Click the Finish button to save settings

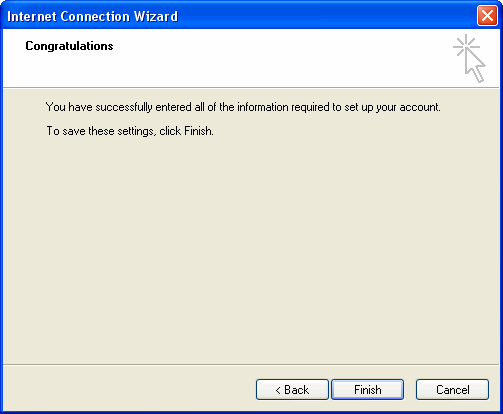tap(367, 389)
